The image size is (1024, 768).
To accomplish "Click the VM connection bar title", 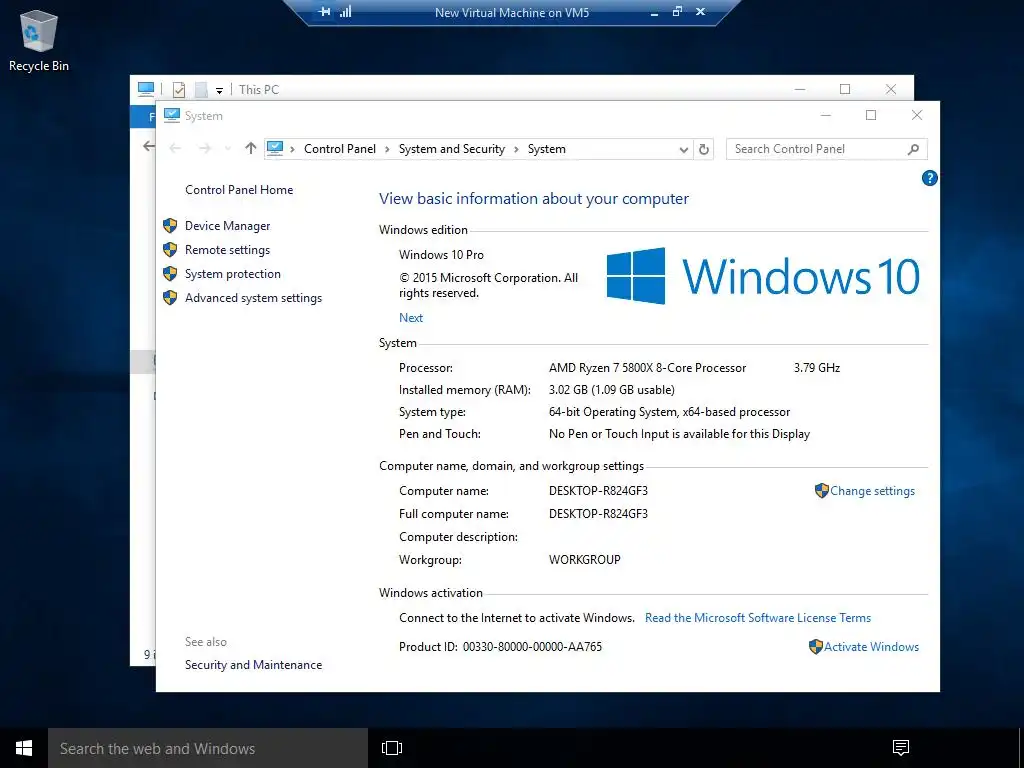I will (512, 12).
